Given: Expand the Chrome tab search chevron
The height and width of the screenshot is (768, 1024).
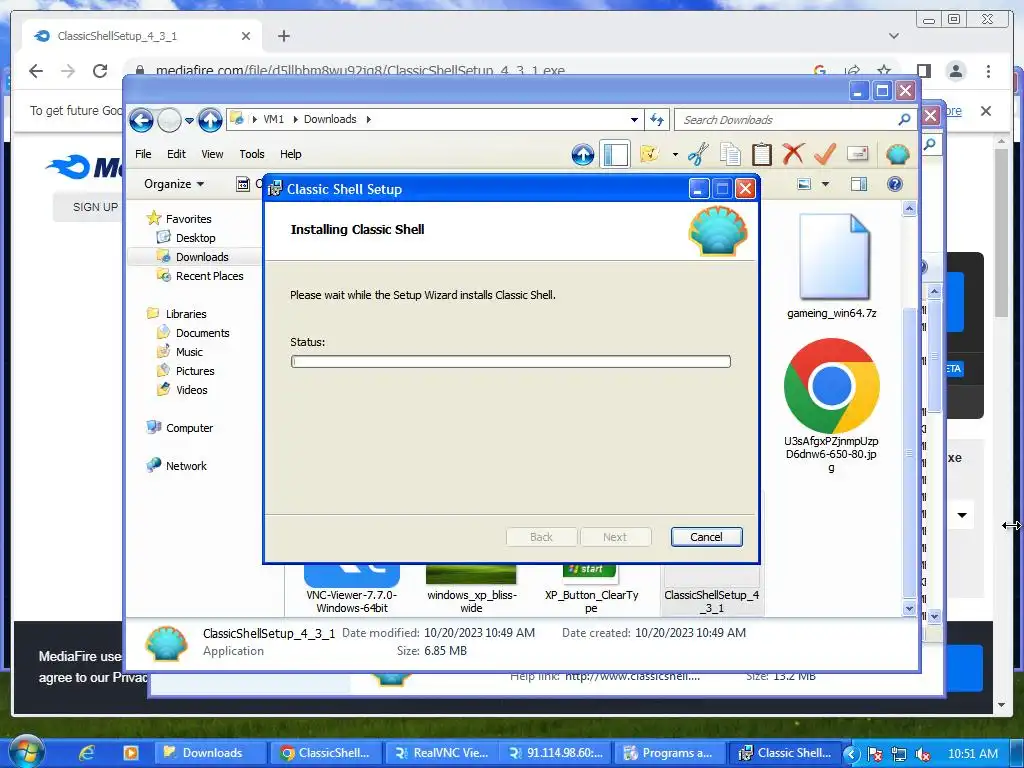Looking at the screenshot, I should [894, 36].
